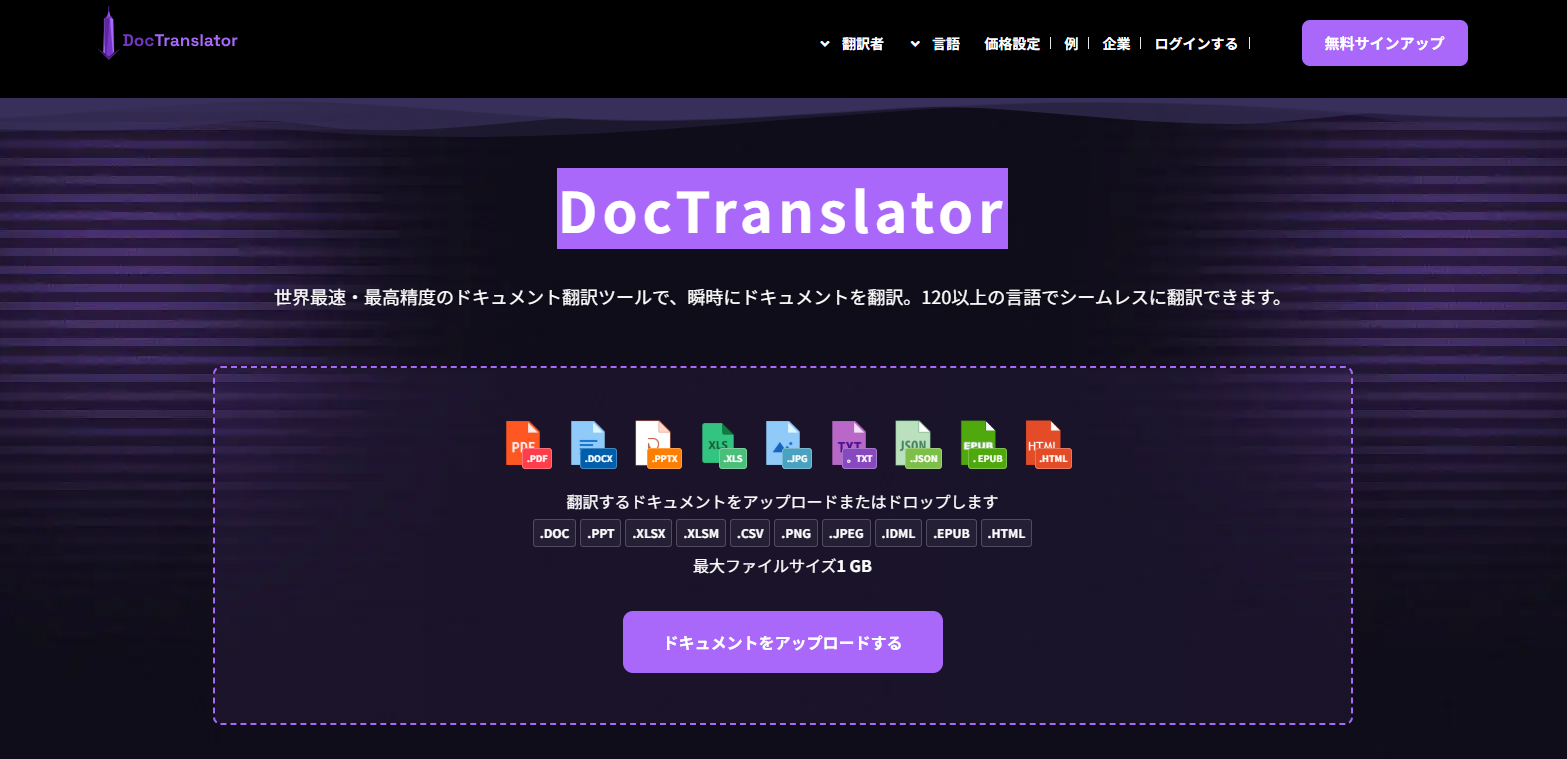Click the HTML file format icon

[x=1046, y=444]
